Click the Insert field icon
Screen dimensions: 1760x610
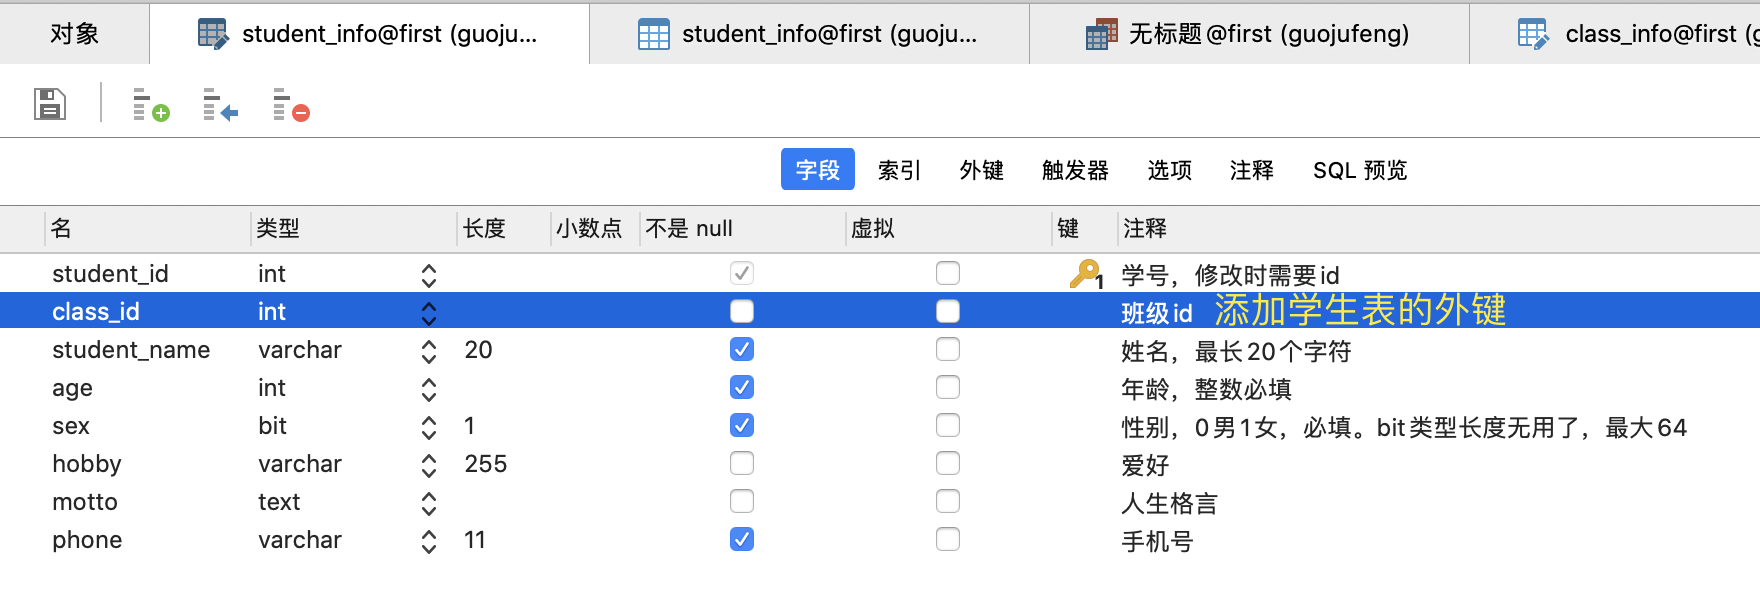click(220, 104)
